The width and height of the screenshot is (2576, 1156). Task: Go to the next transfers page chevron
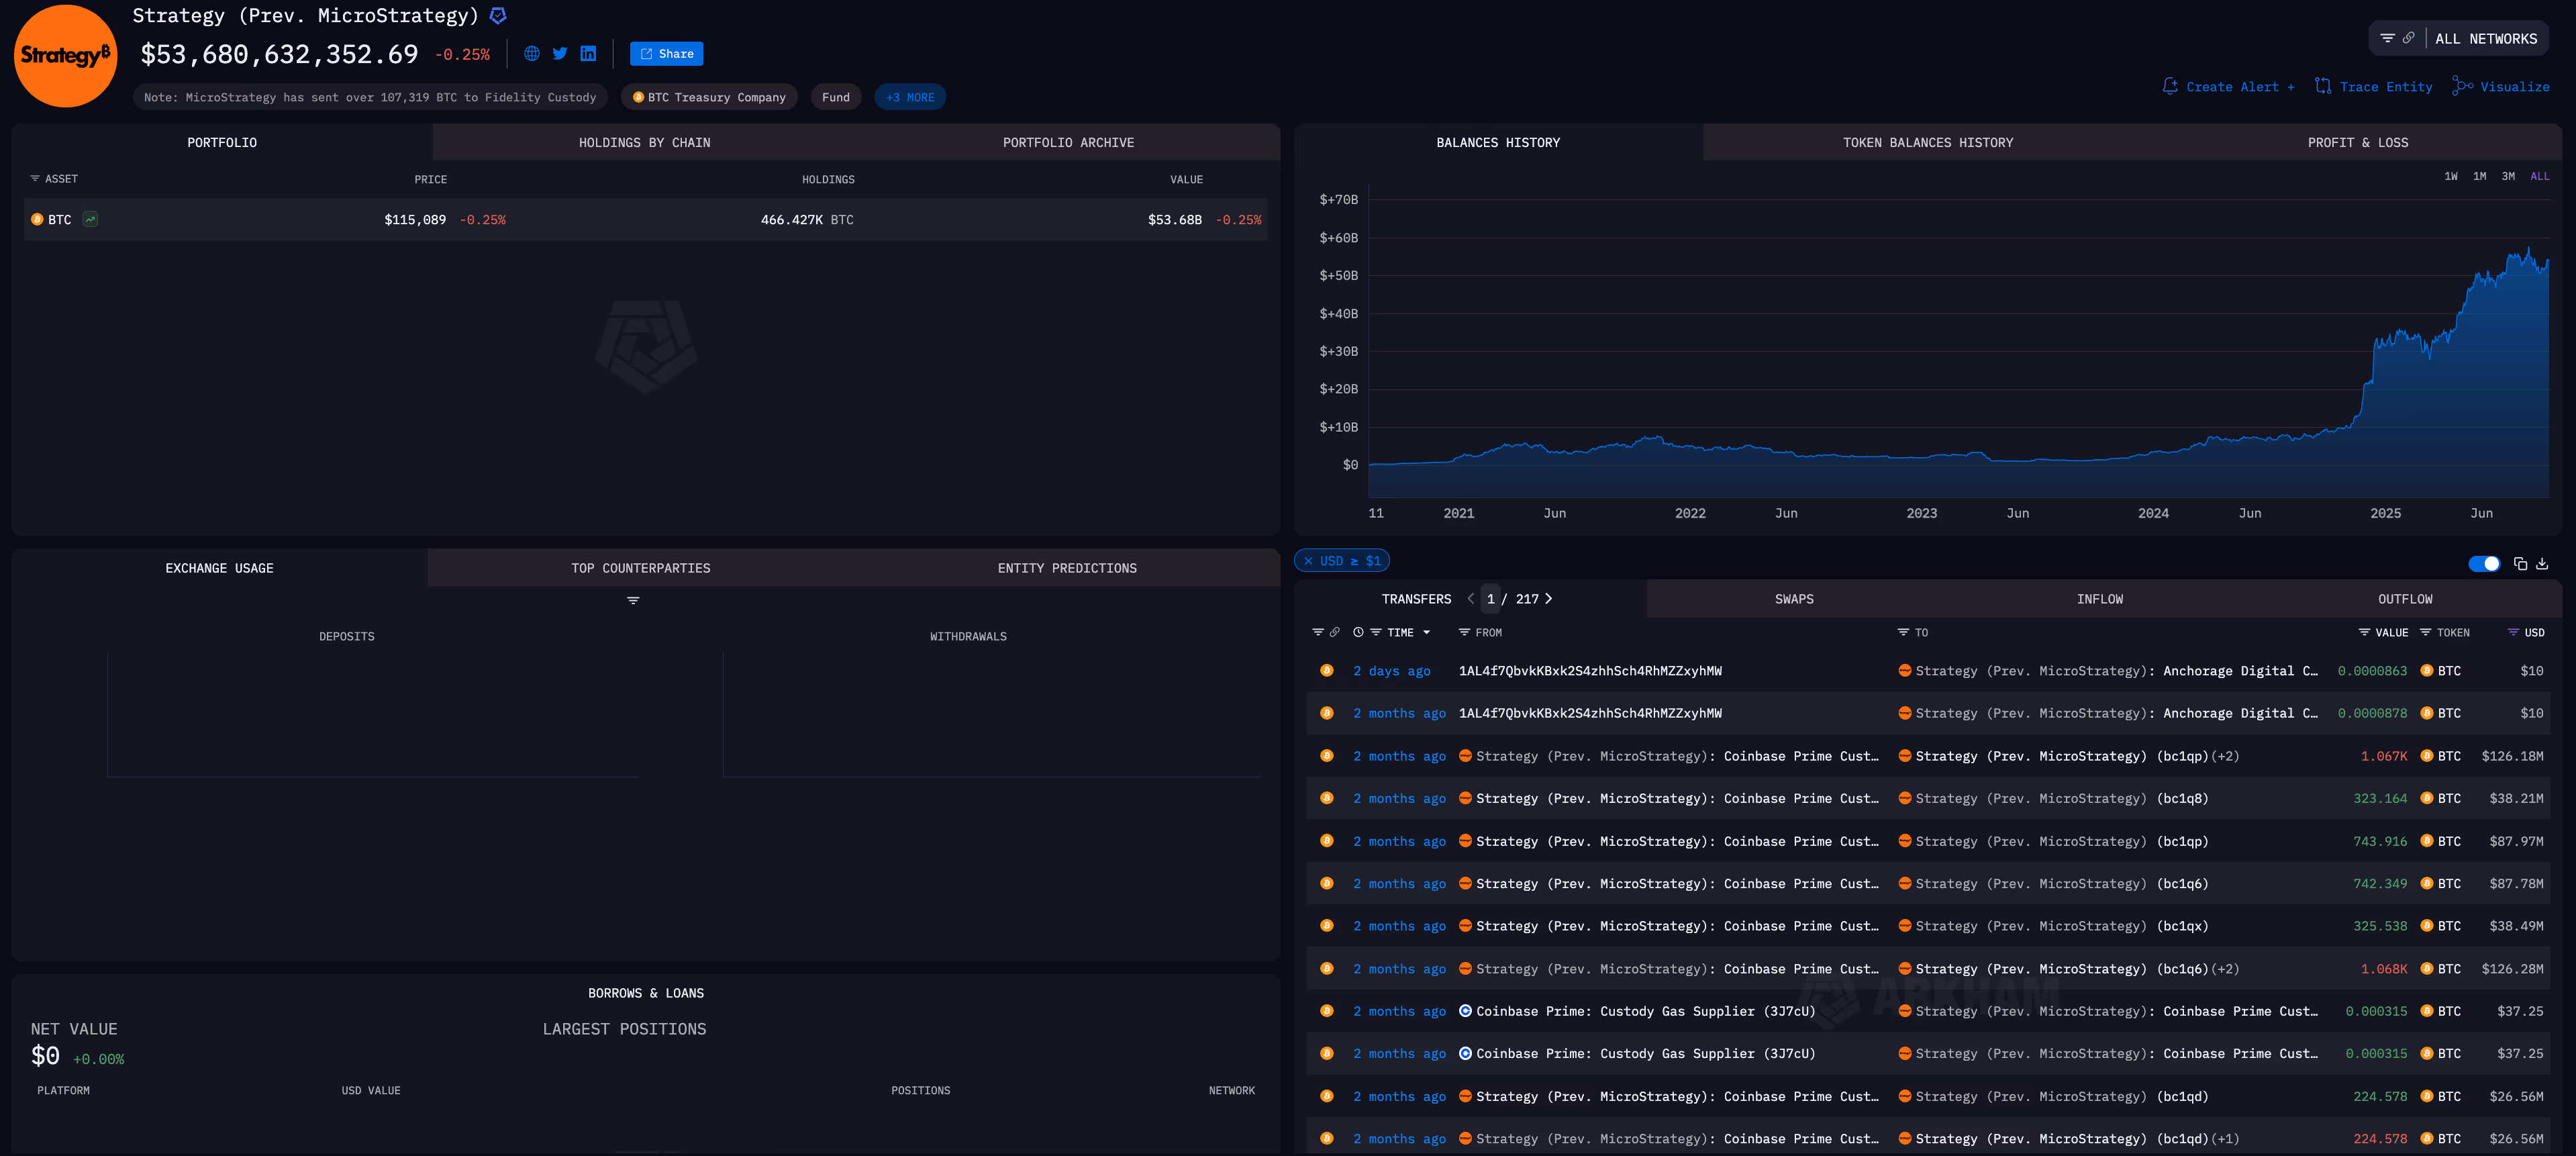pyautogui.click(x=1548, y=599)
